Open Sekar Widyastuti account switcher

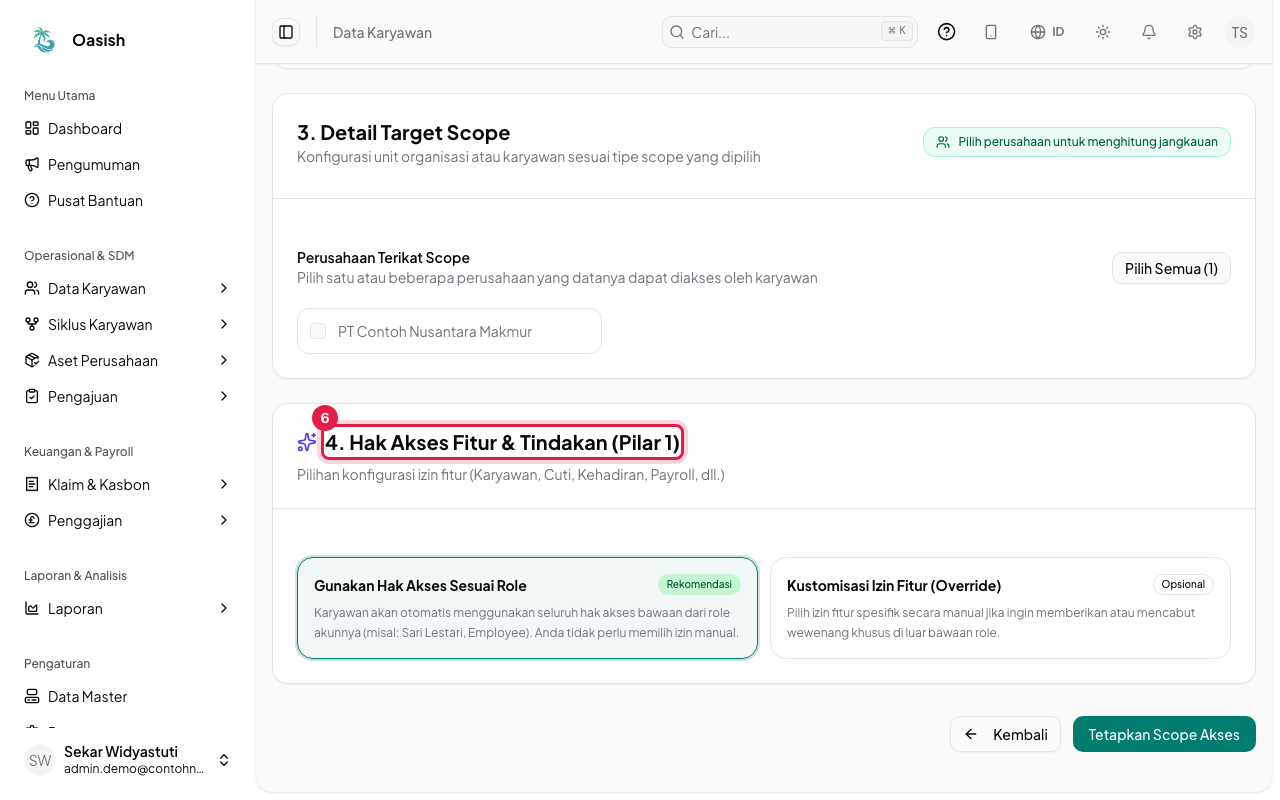(x=128, y=760)
